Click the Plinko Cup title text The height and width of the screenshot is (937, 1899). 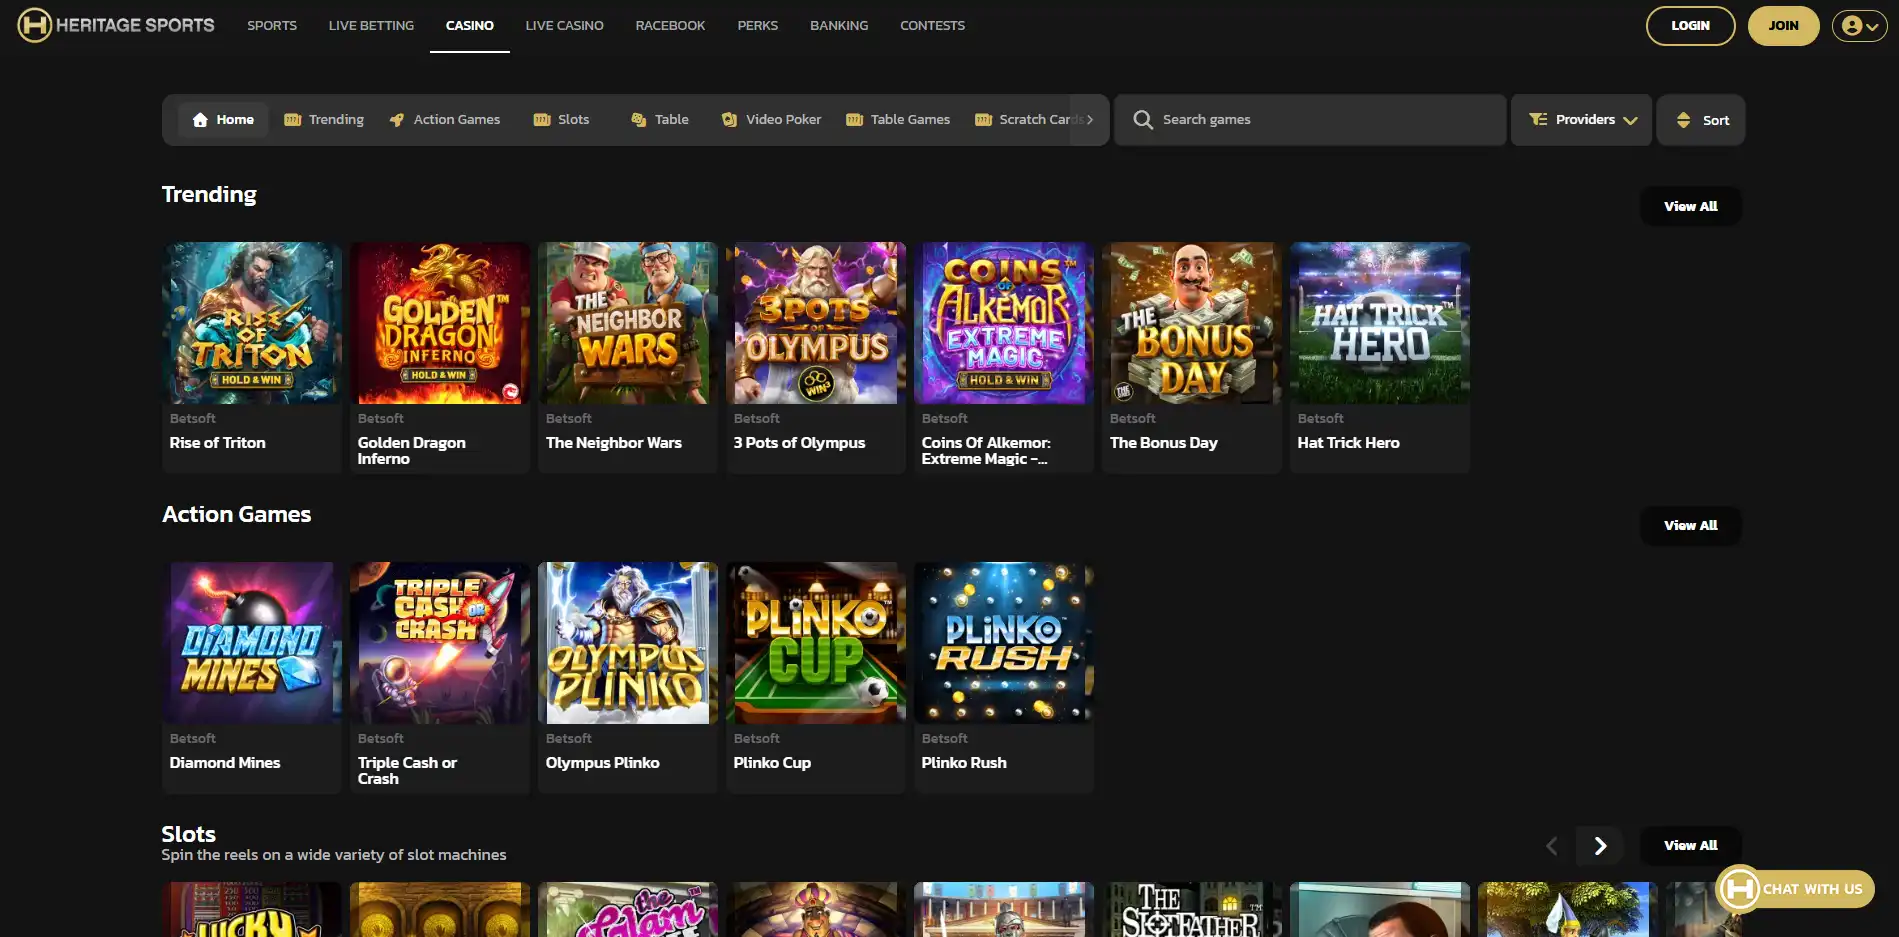pyautogui.click(x=772, y=763)
